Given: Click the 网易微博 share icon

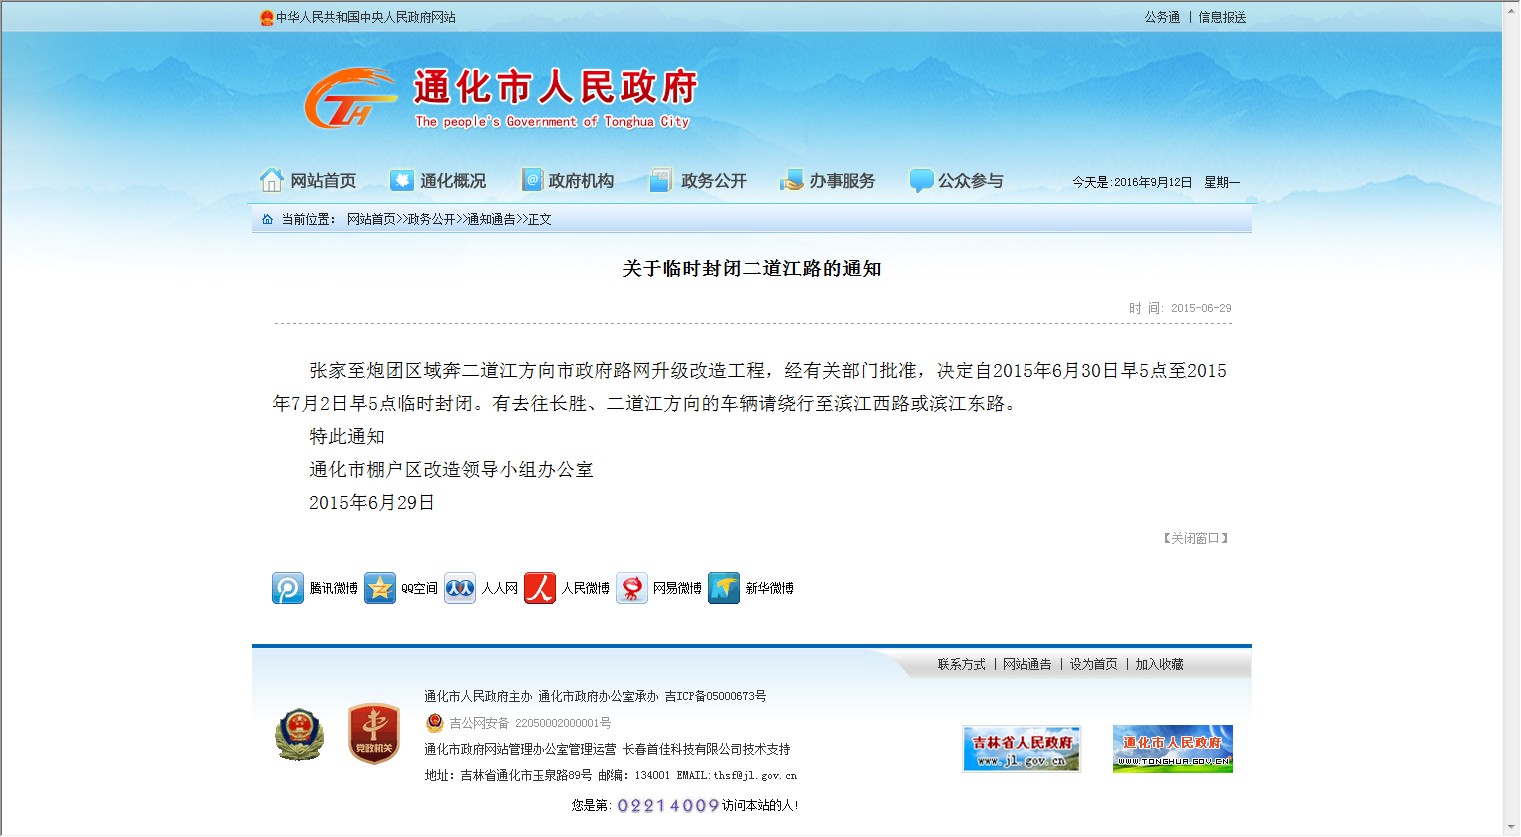Looking at the screenshot, I should coord(632,588).
